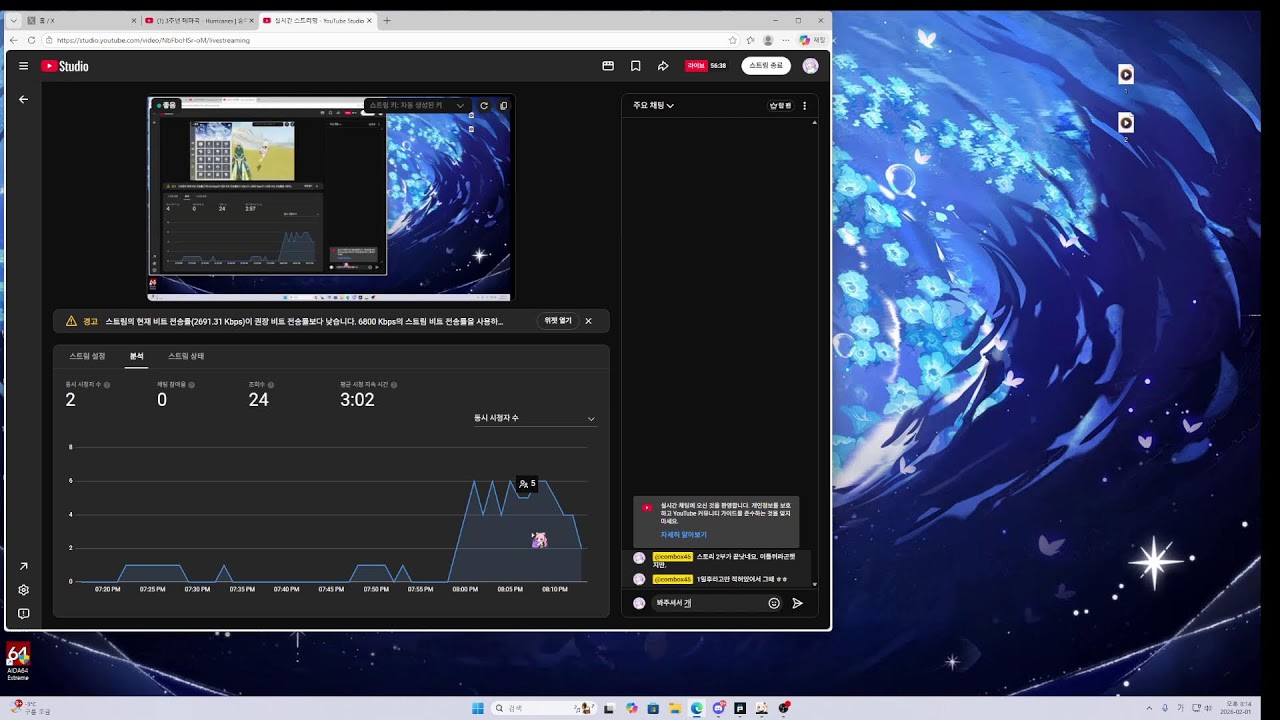1280x720 pixels.
Task: Reset the stream key with the refresh icon
Action: pyautogui.click(x=484, y=105)
